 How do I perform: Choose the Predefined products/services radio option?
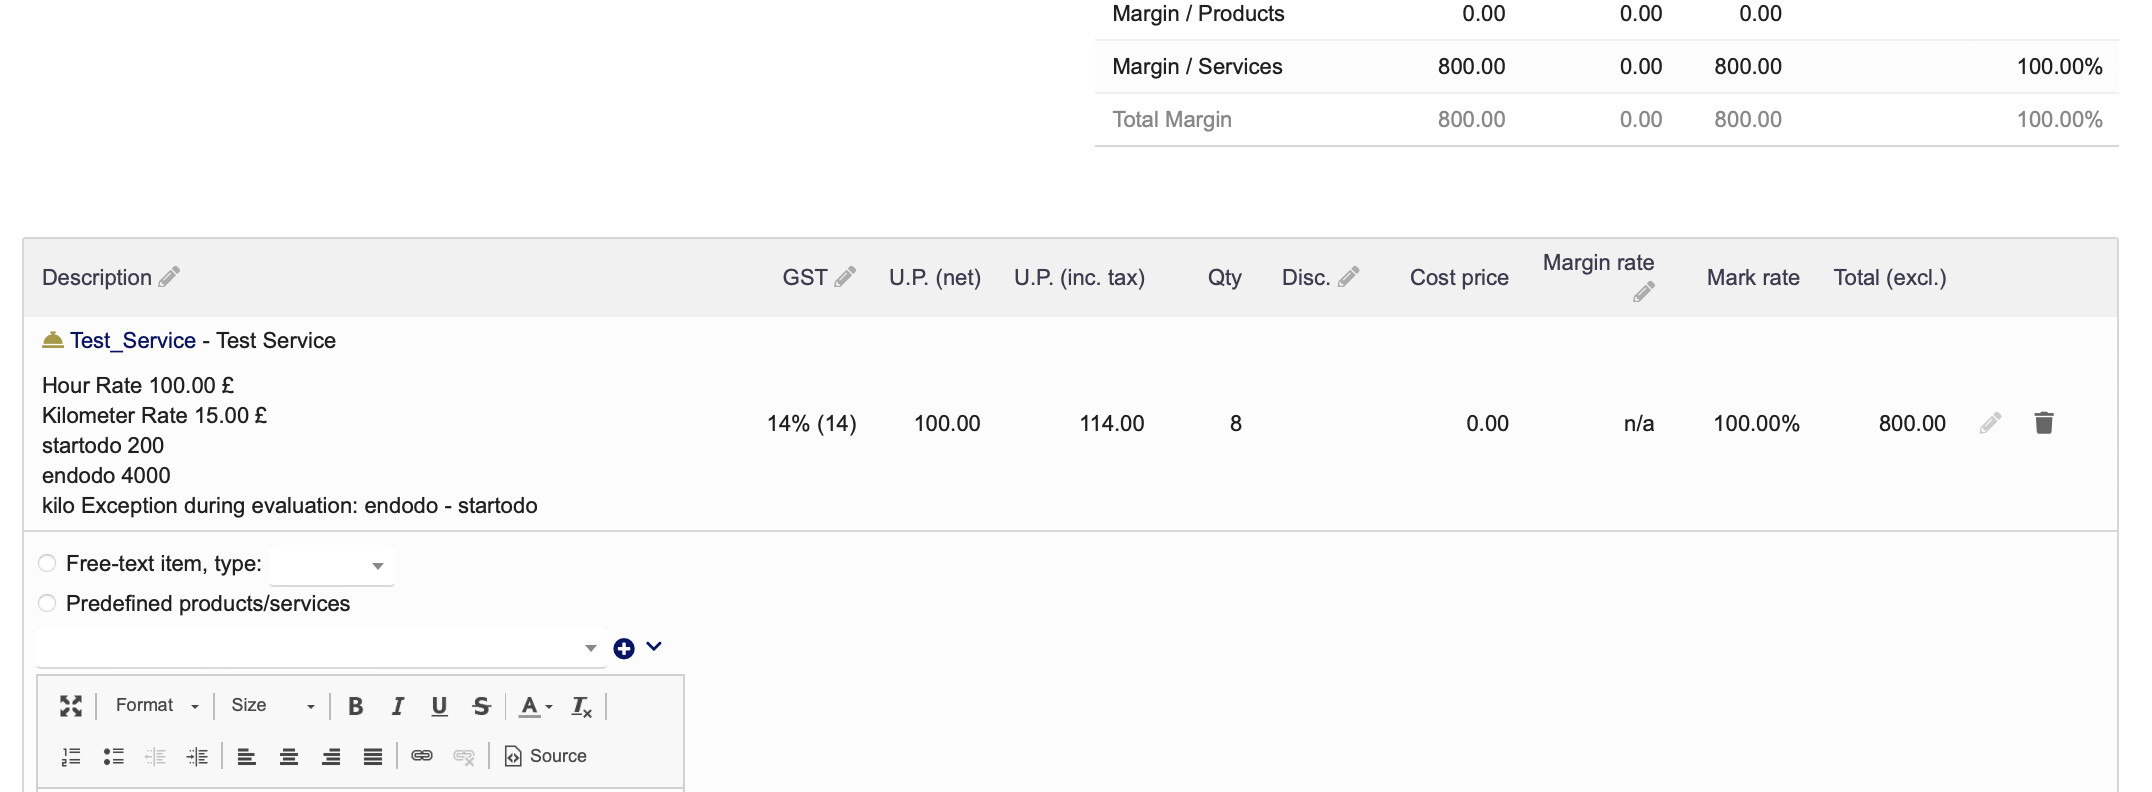[x=47, y=603]
